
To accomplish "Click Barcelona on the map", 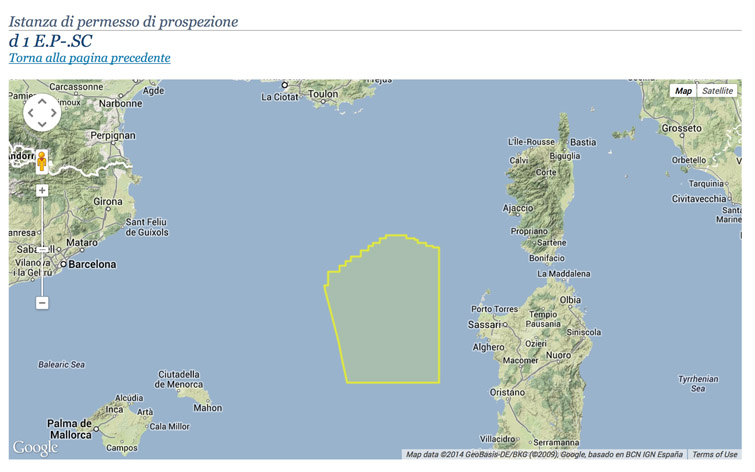I will [90, 265].
